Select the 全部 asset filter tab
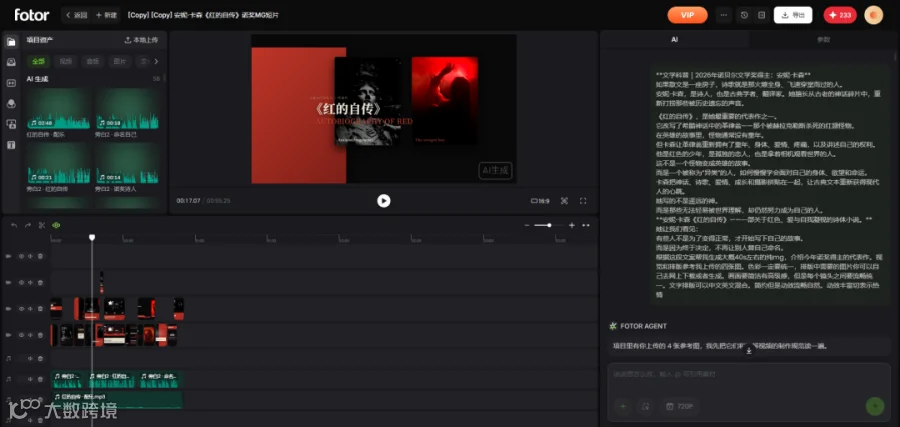 click(38, 61)
